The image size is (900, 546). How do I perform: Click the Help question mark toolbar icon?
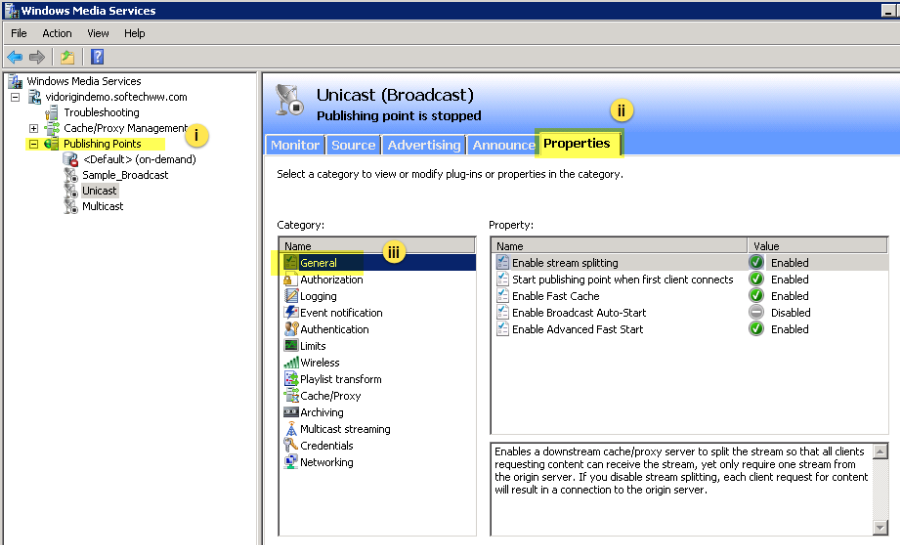[97, 57]
